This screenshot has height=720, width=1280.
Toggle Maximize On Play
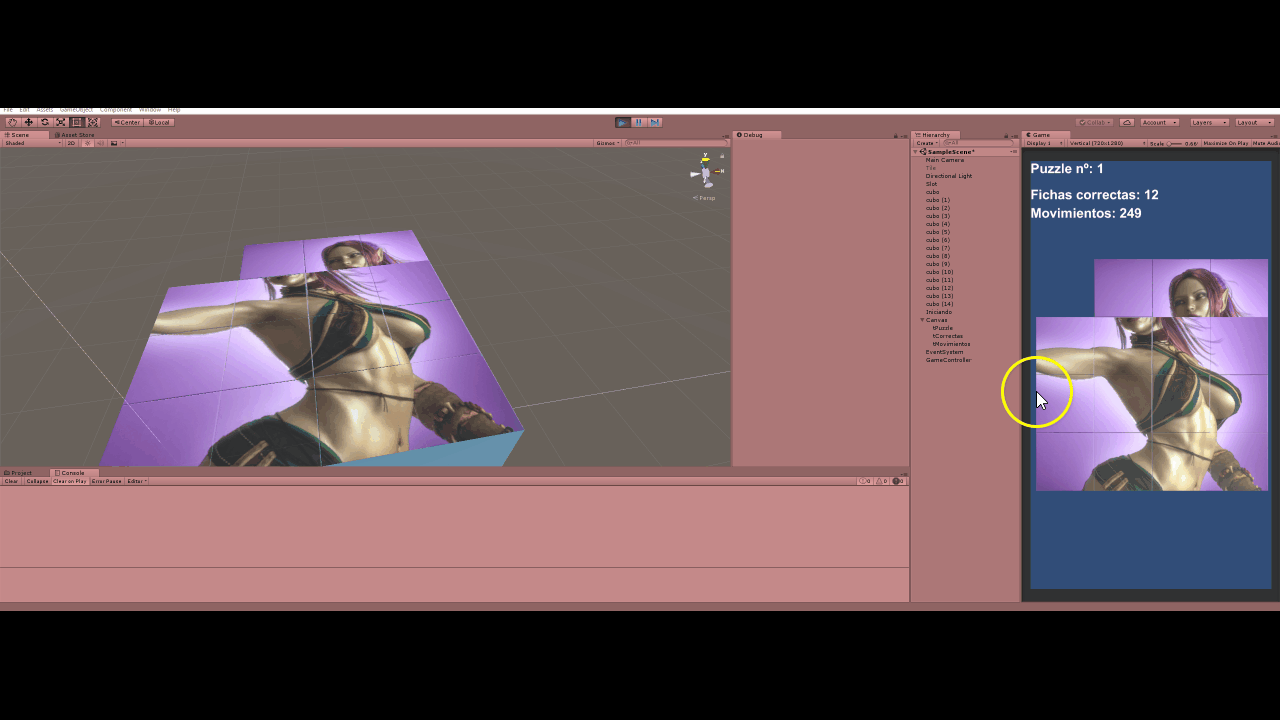(x=1225, y=143)
